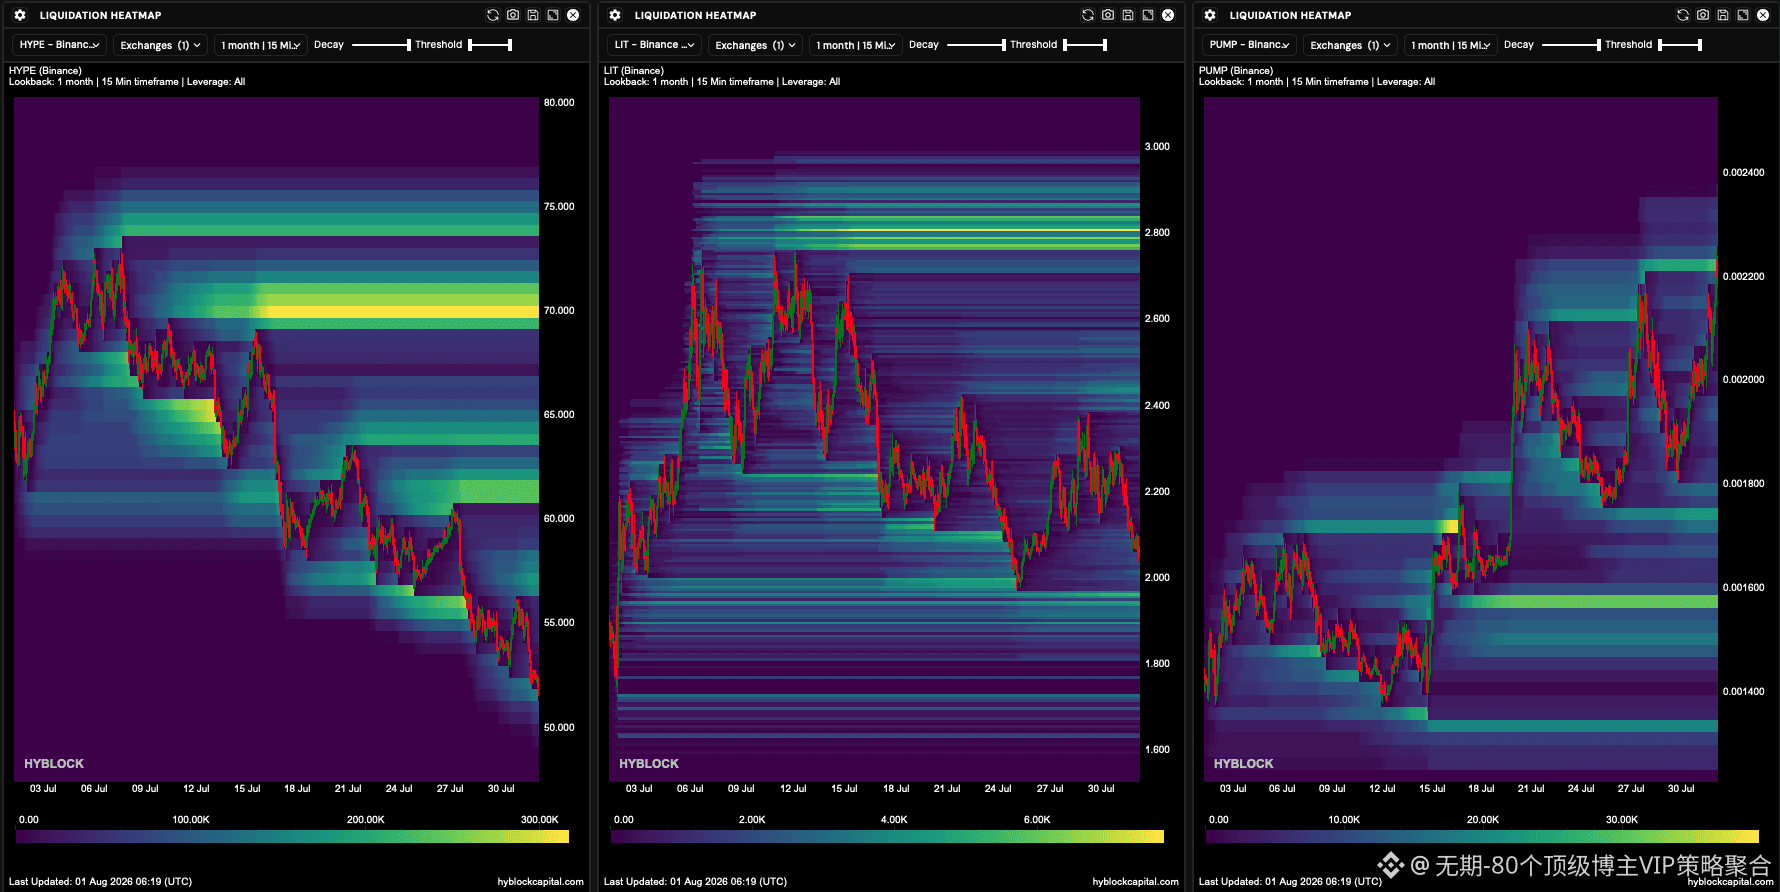Screen dimensions: 1780x892
Task: Click the Decay slider in the PUMP panel
Action: [1571, 45]
